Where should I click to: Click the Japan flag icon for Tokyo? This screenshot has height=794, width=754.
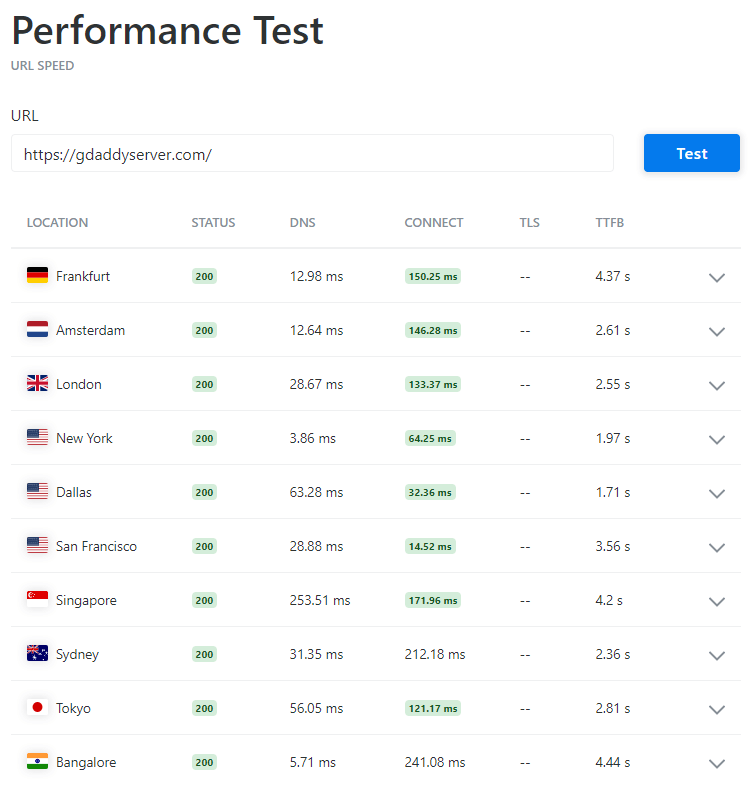click(x=37, y=708)
